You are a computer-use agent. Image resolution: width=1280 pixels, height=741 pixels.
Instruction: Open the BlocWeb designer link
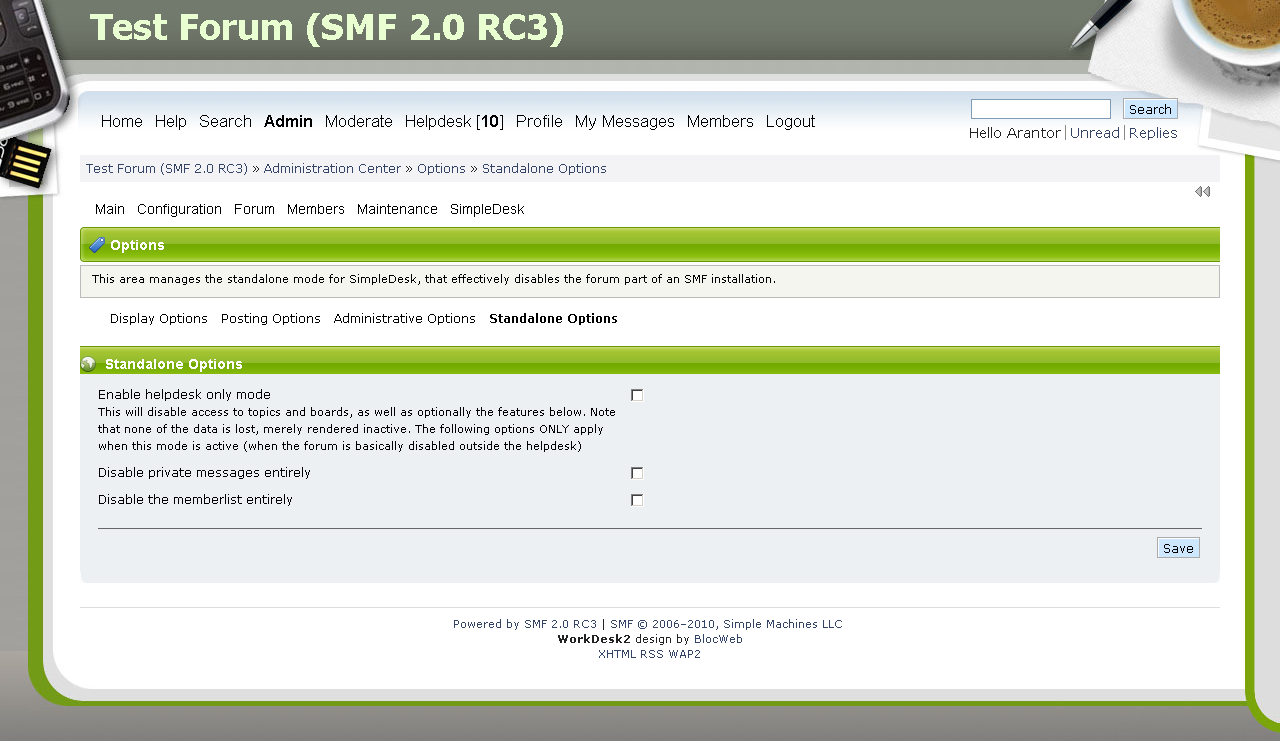tap(718, 639)
